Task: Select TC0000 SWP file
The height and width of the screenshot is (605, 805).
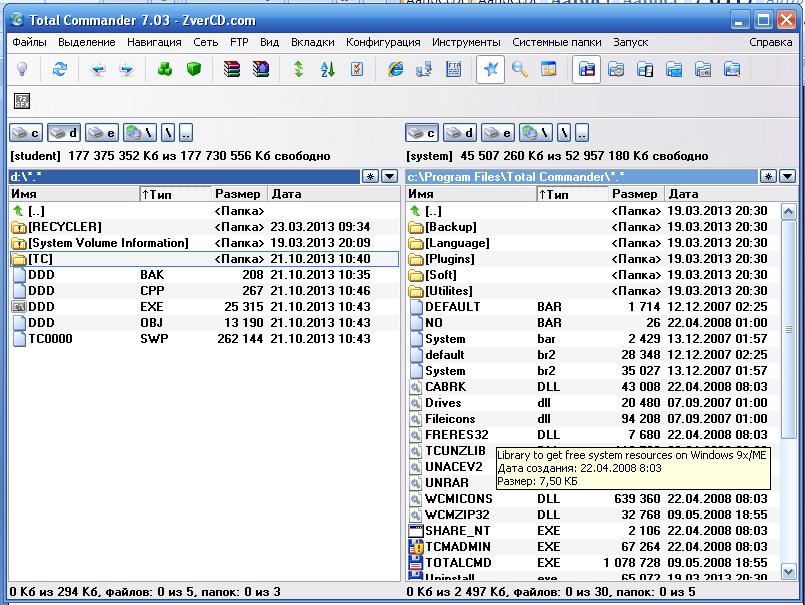Action: point(204,338)
